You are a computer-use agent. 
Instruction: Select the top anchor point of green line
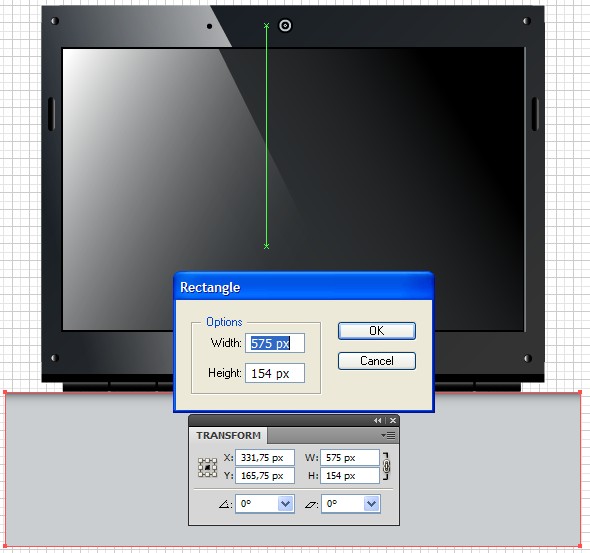pyautogui.click(x=266, y=26)
